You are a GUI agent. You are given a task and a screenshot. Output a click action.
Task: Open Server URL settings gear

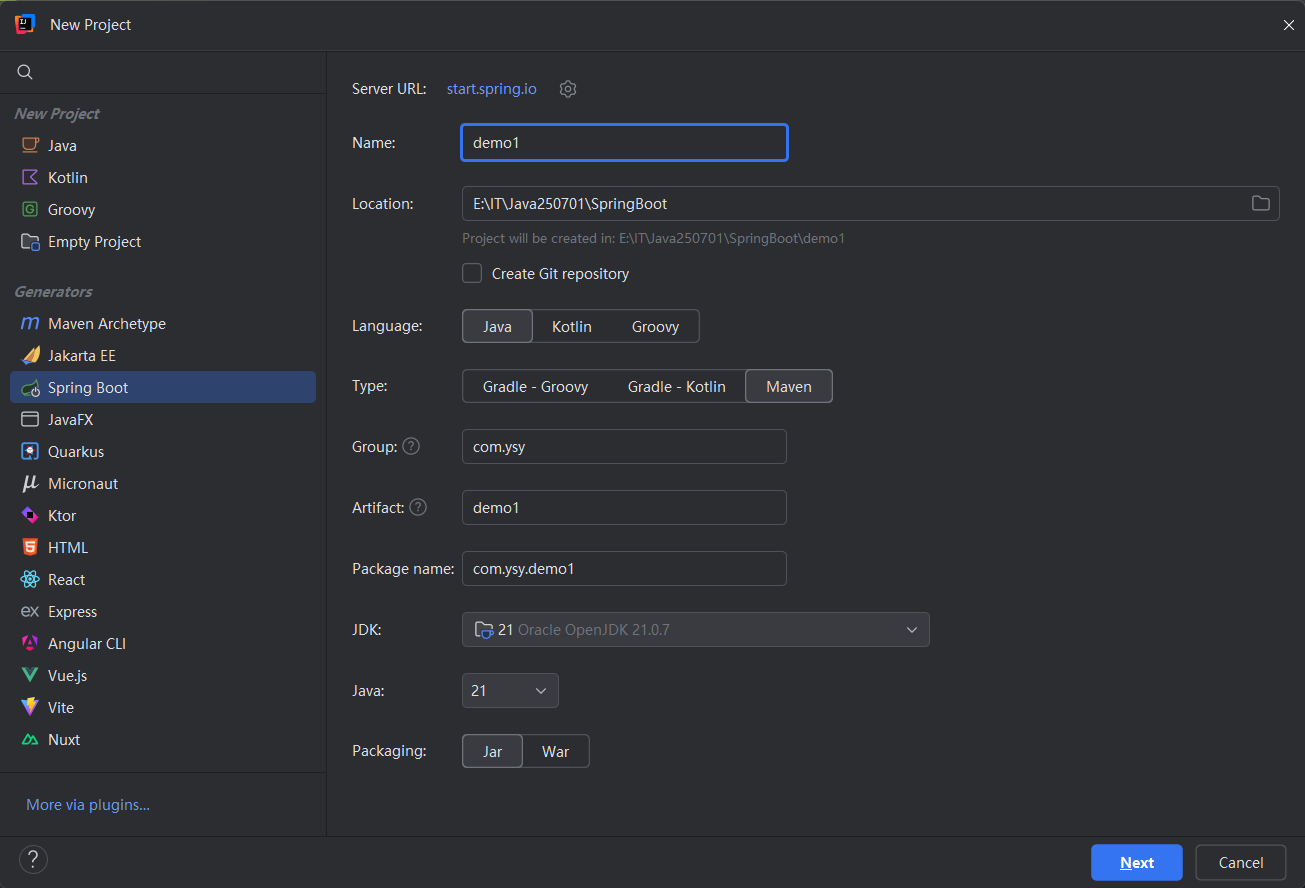tap(568, 89)
